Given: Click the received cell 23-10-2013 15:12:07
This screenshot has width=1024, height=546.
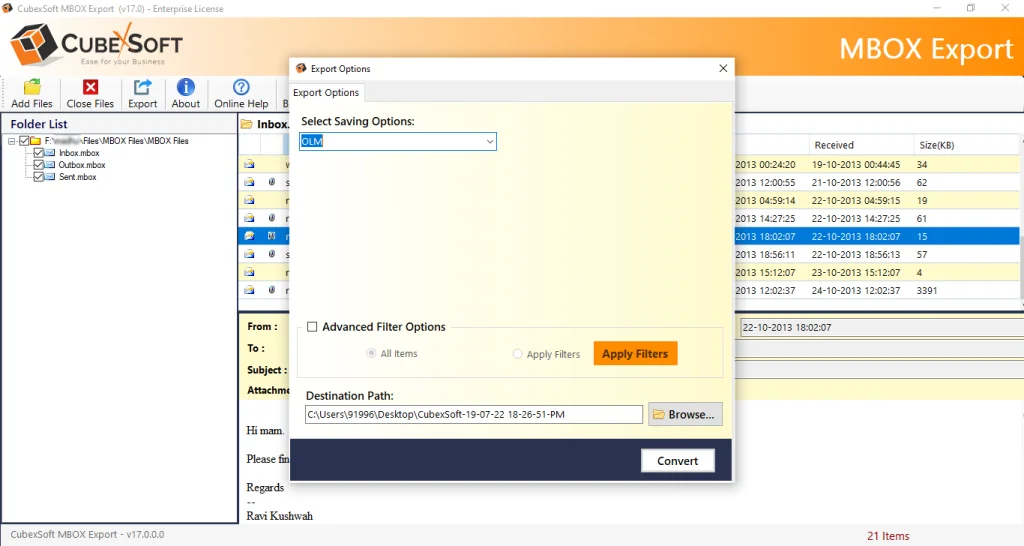Looking at the screenshot, I should point(856,272).
